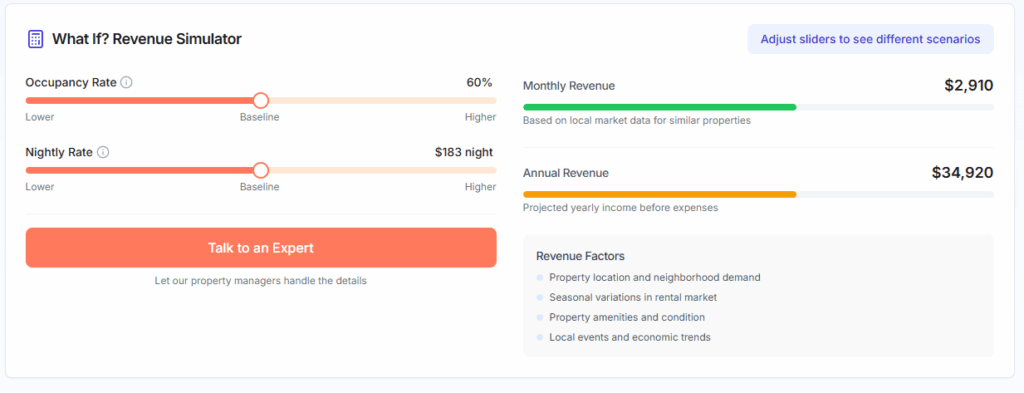Set Occupancy Rate slider to Higher end
This screenshot has height=393, width=1024.
[x=494, y=101]
